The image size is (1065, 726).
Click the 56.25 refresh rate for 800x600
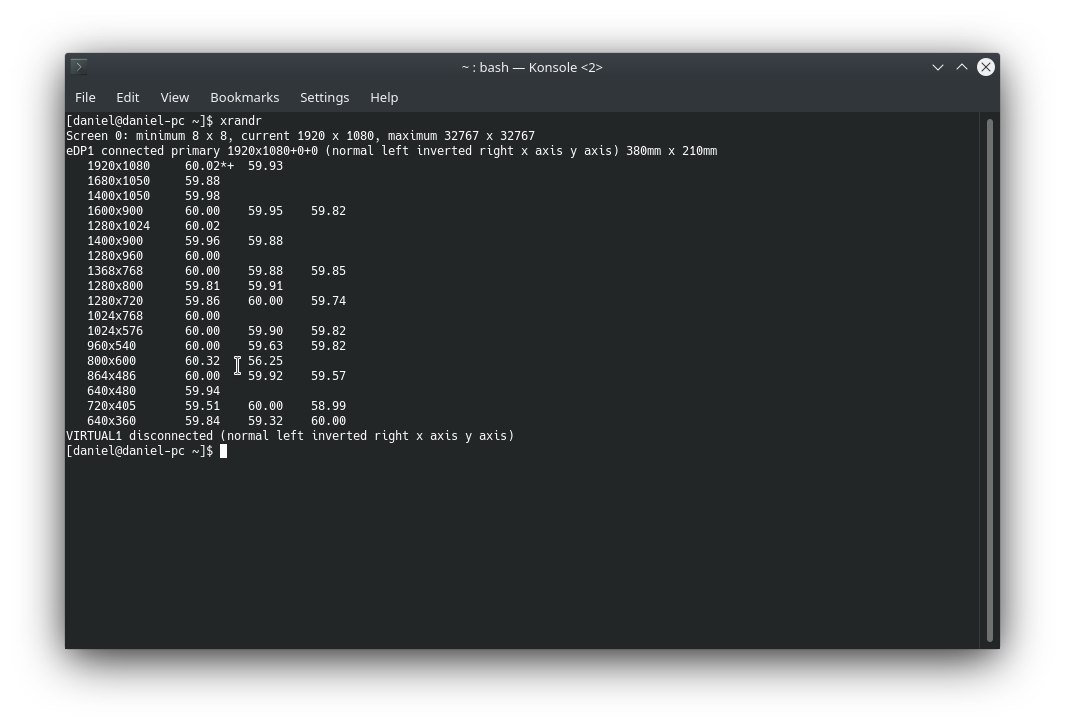266,361
